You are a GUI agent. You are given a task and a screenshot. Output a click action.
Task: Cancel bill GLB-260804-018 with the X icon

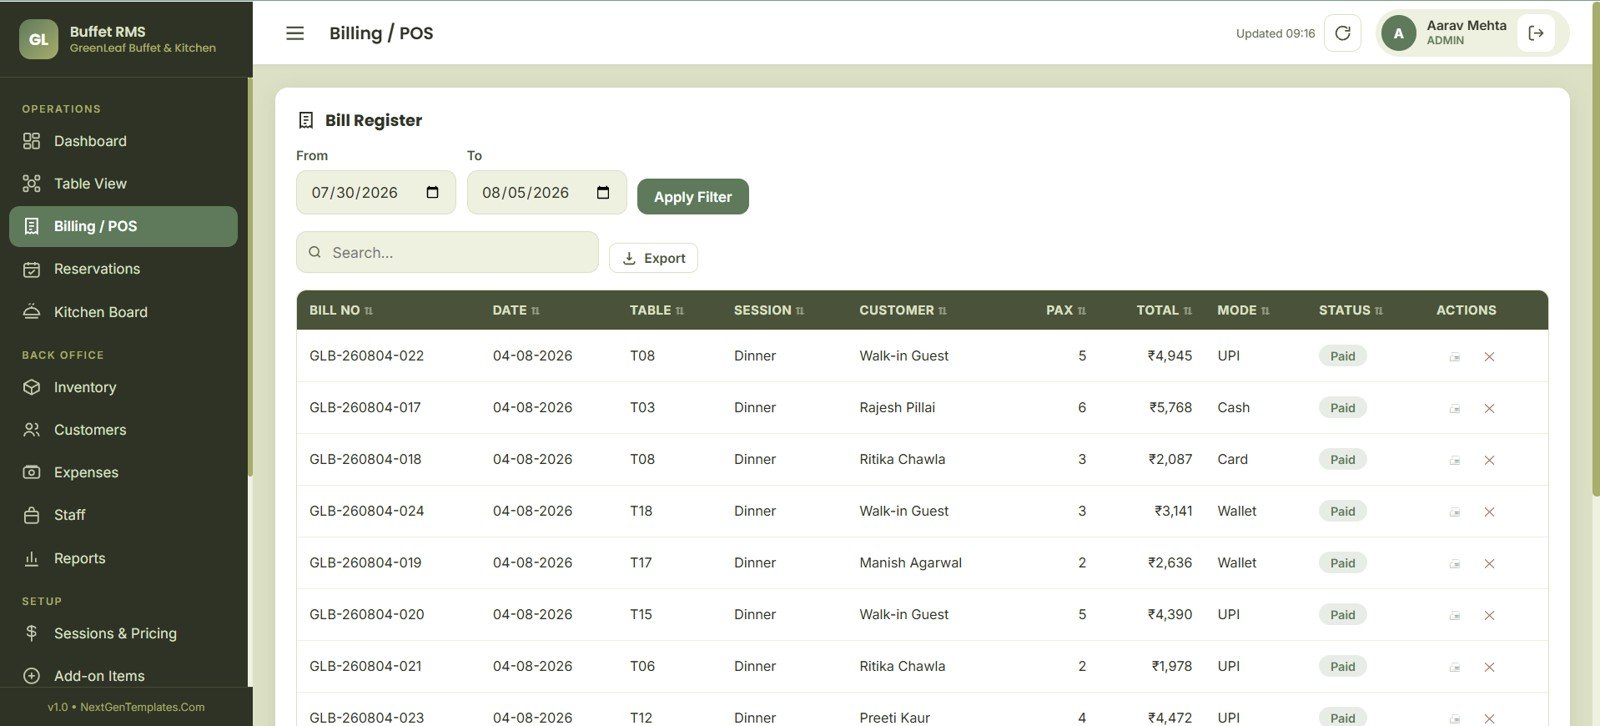(1489, 460)
